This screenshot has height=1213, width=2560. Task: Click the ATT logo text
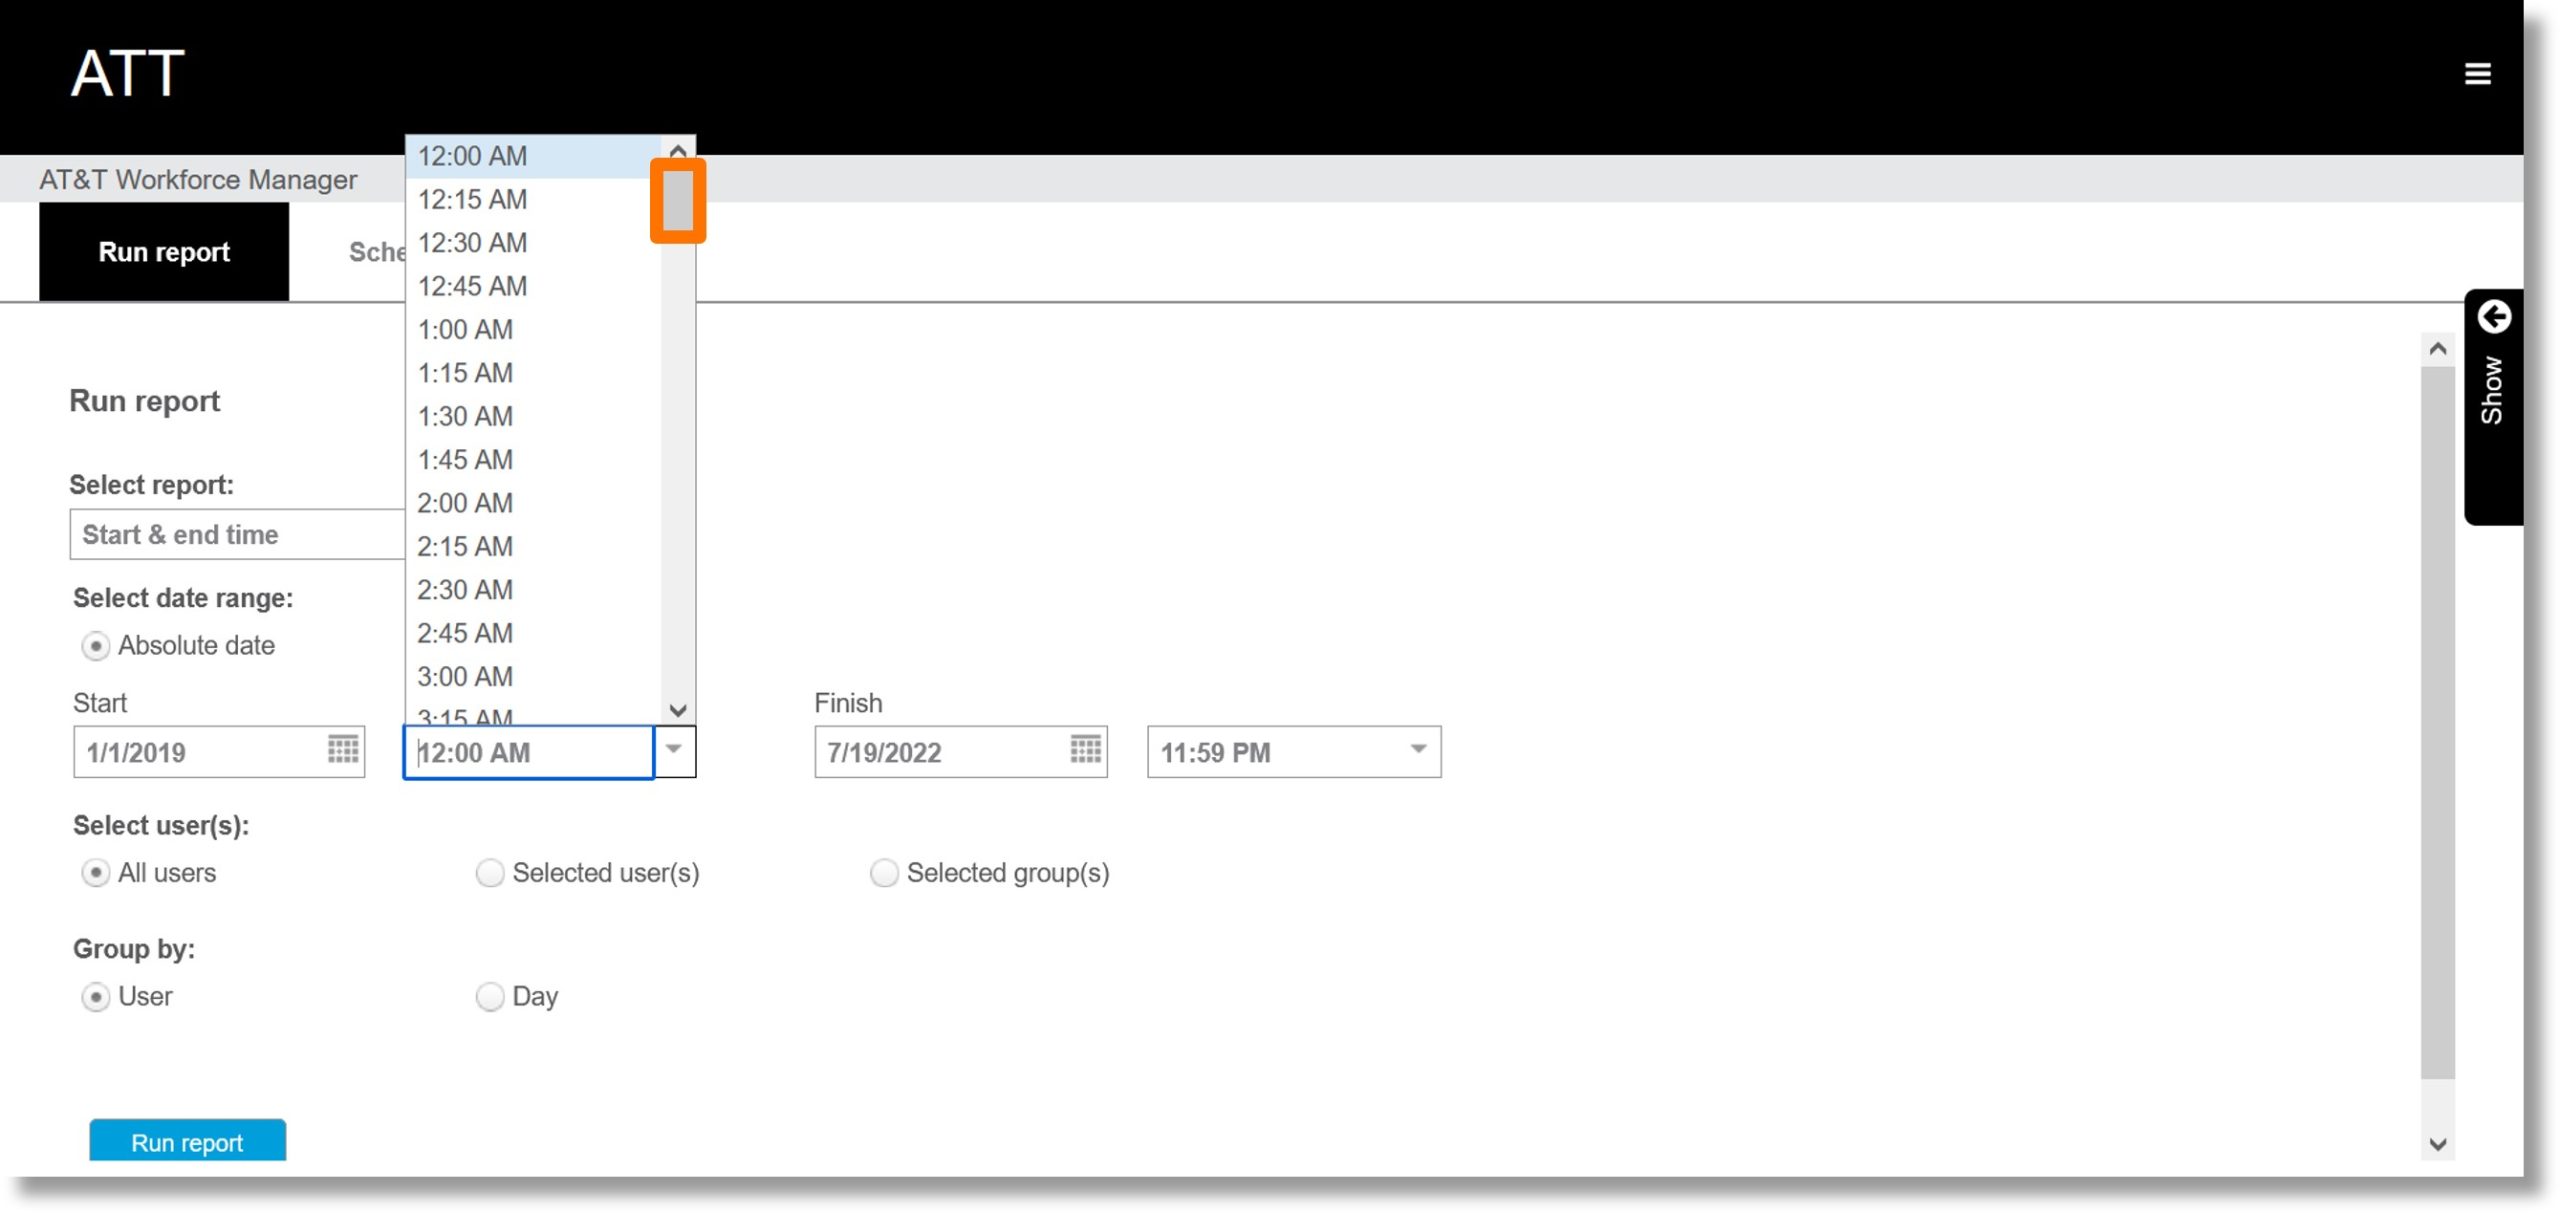pyautogui.click(x=128, y=73)
